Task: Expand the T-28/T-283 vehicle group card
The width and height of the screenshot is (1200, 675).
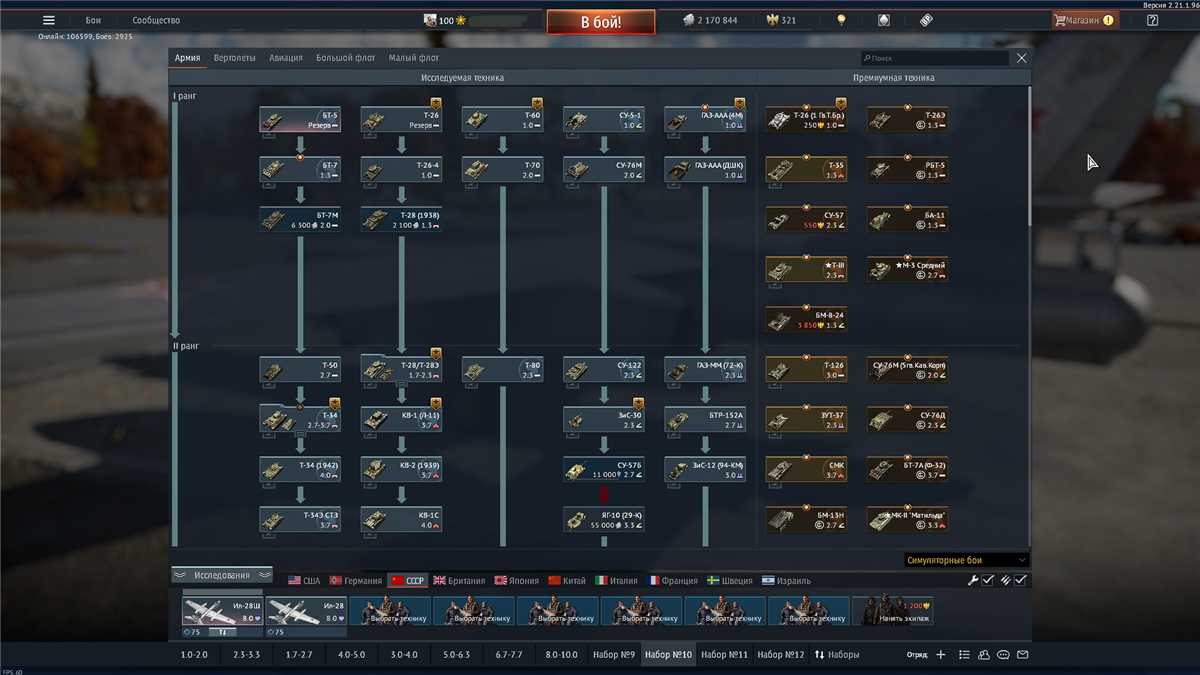Action: pyautogui.click(x=401, y=370)
